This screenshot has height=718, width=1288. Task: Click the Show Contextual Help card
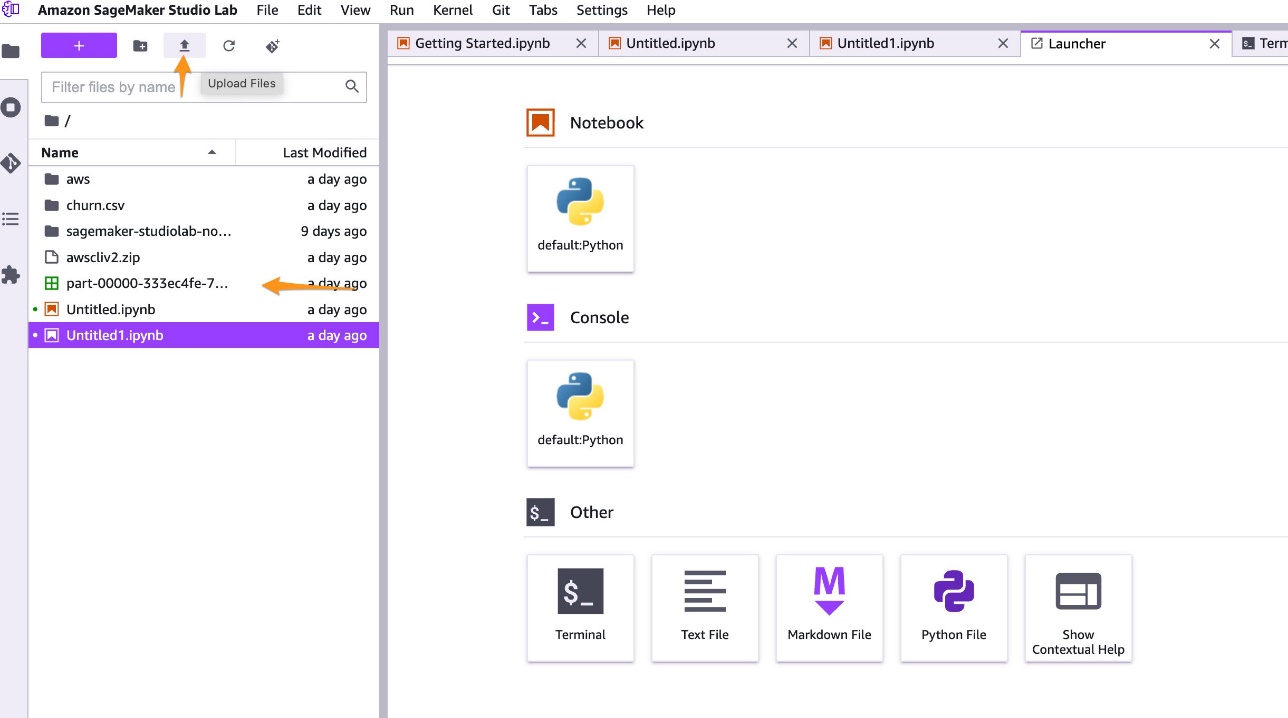pos(1078,608)
